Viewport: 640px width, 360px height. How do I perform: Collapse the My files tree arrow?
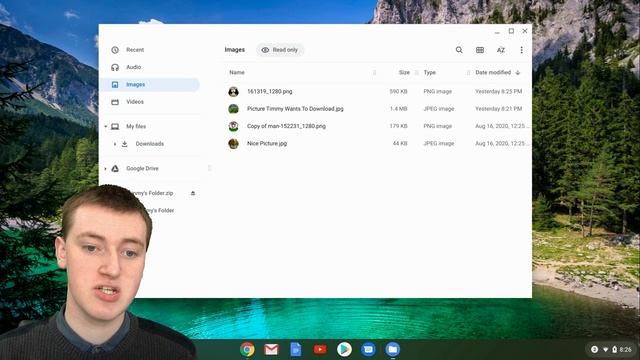pos(106,127)
